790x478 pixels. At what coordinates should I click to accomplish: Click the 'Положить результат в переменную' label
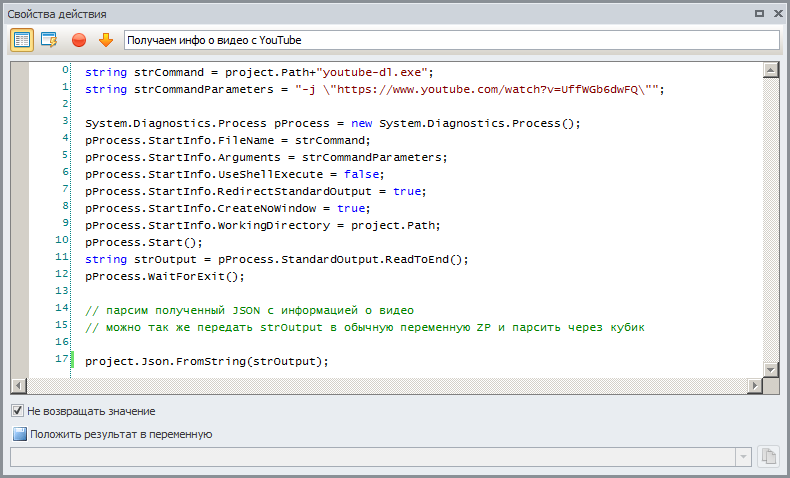121,434
